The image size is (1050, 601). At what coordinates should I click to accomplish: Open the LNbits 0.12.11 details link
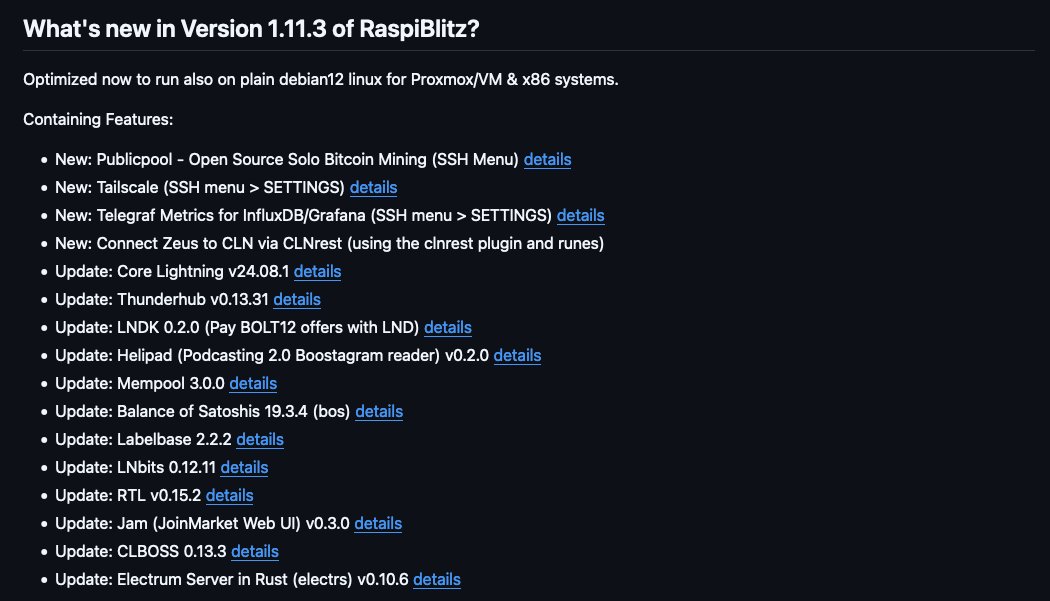[244, 467]
